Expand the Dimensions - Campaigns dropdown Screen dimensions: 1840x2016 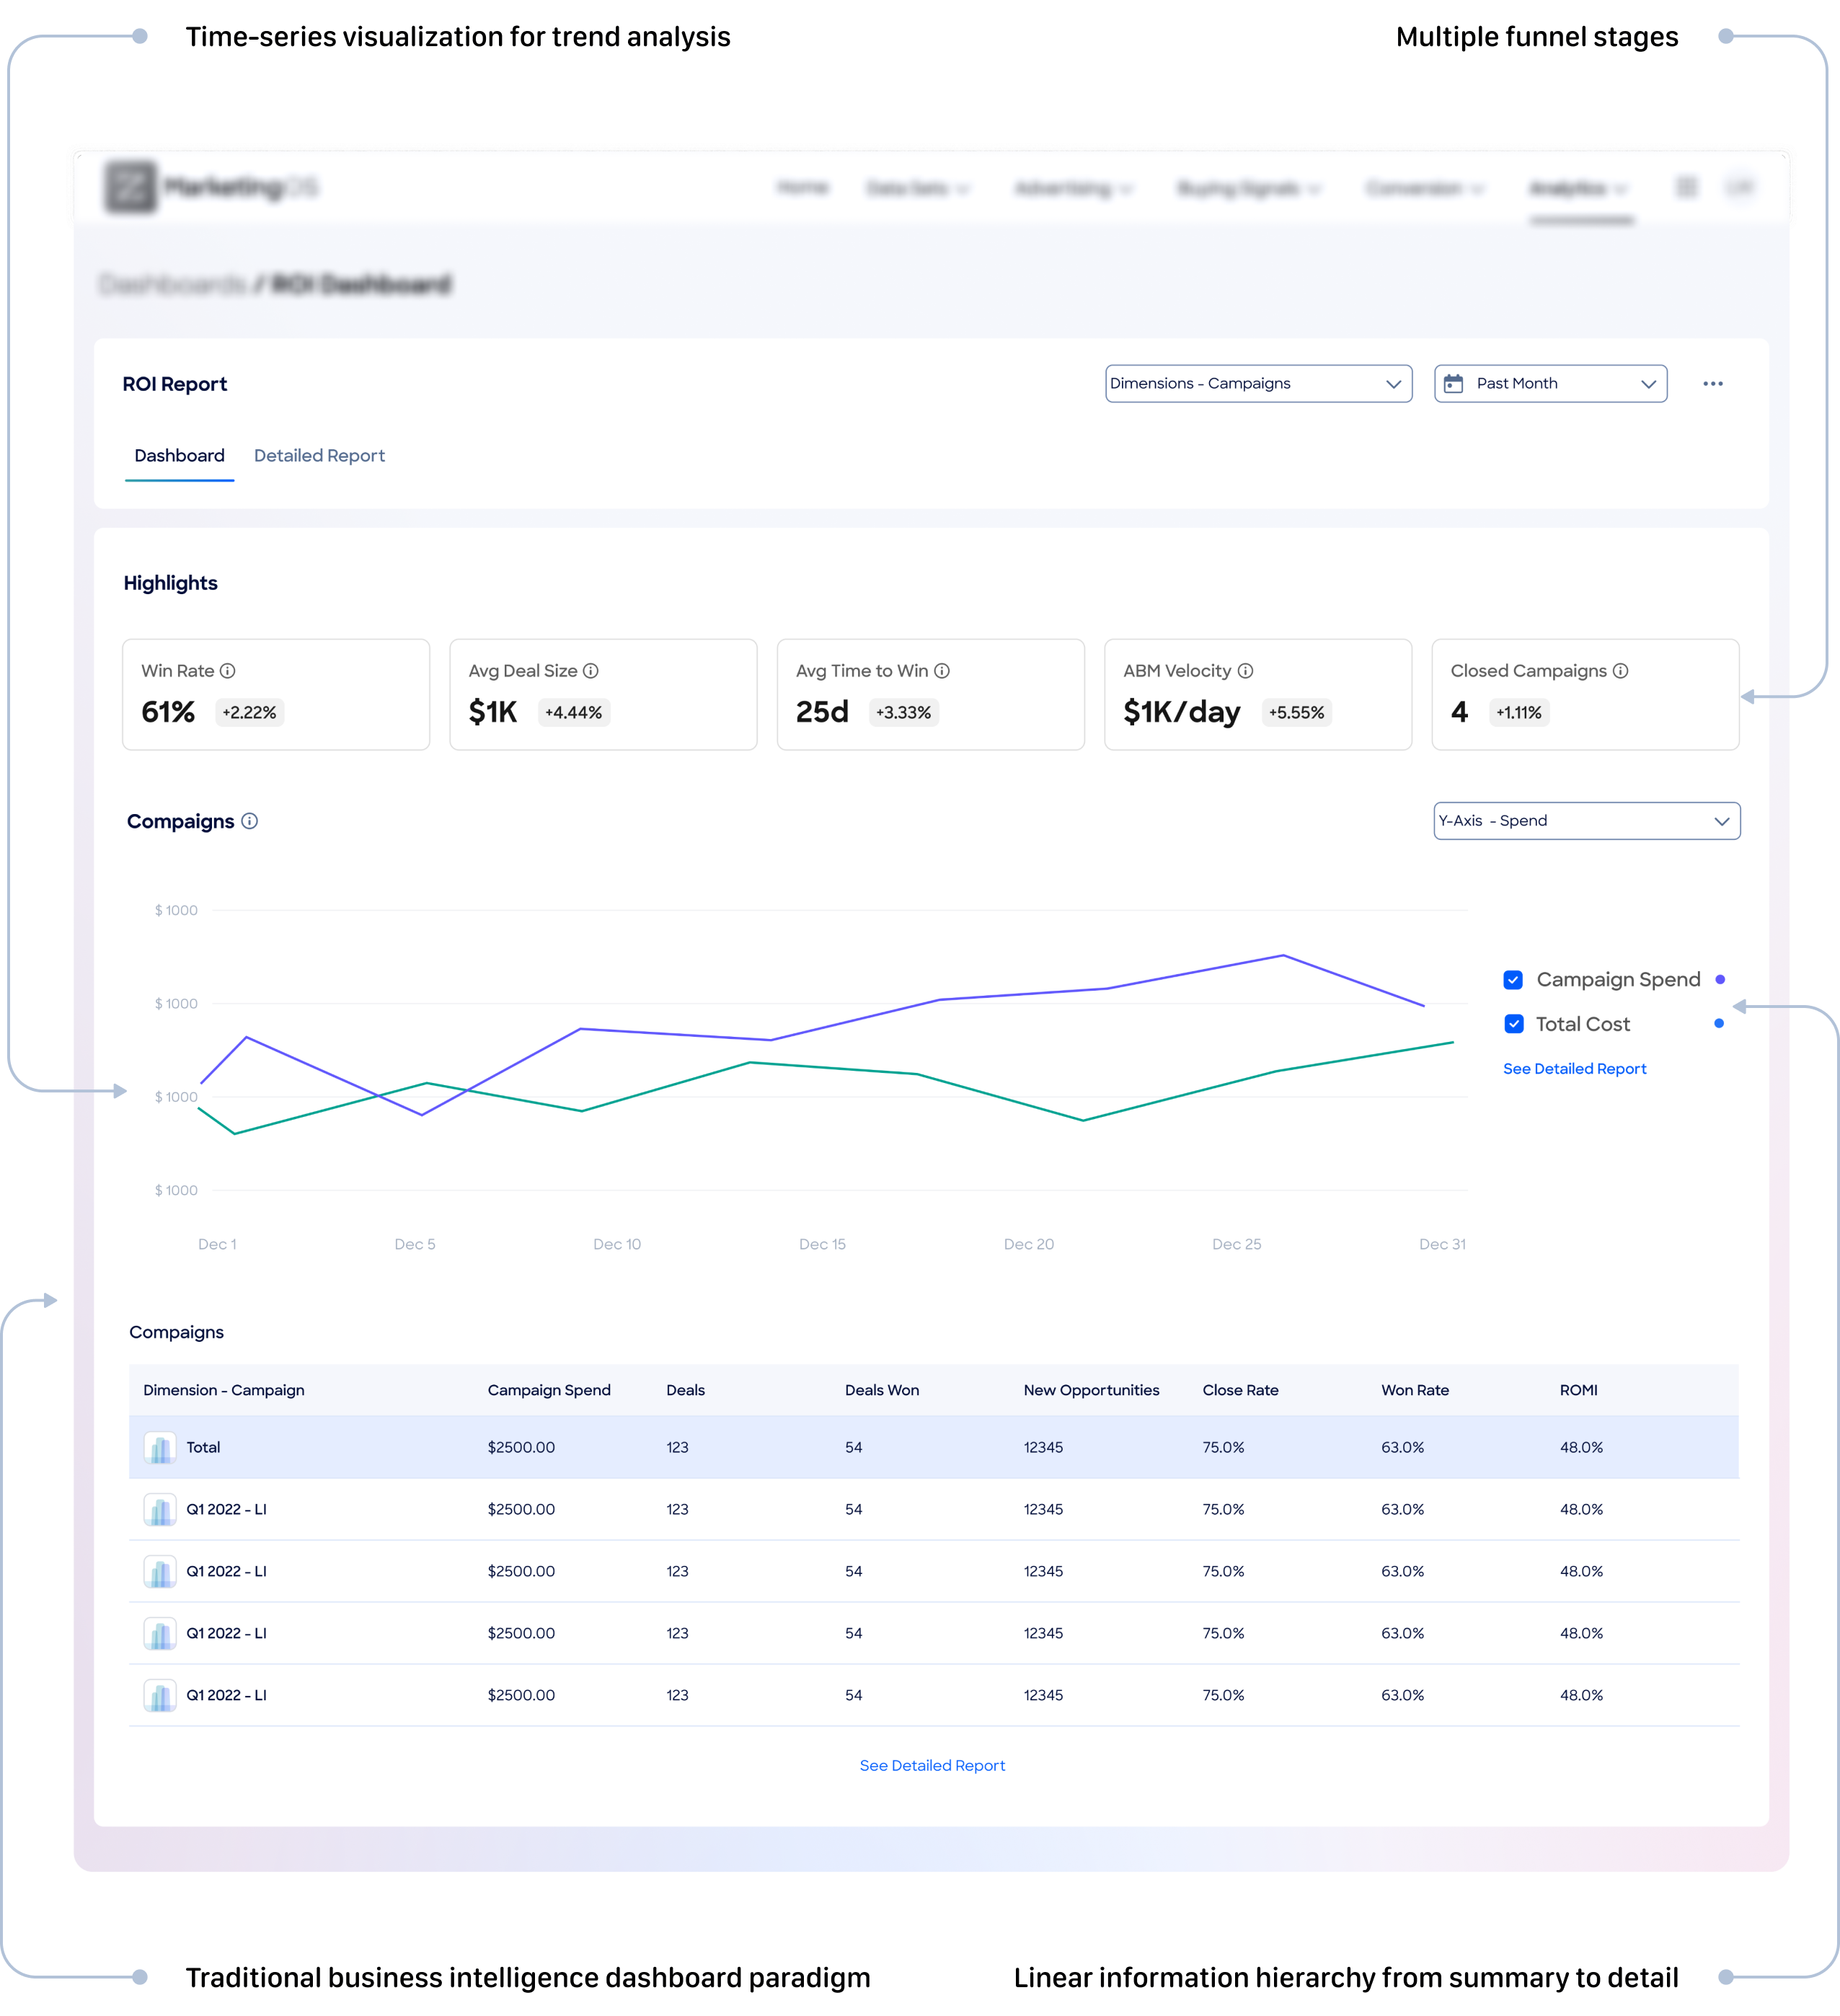pos(1258,384)
